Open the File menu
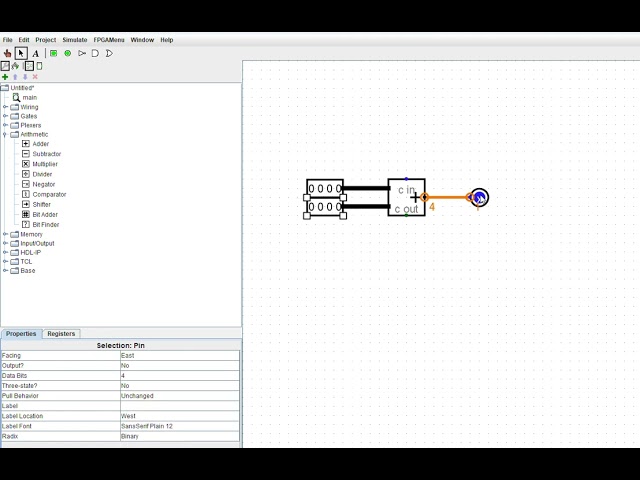This screenshot has width=640, height=480. tap(8, 40)
